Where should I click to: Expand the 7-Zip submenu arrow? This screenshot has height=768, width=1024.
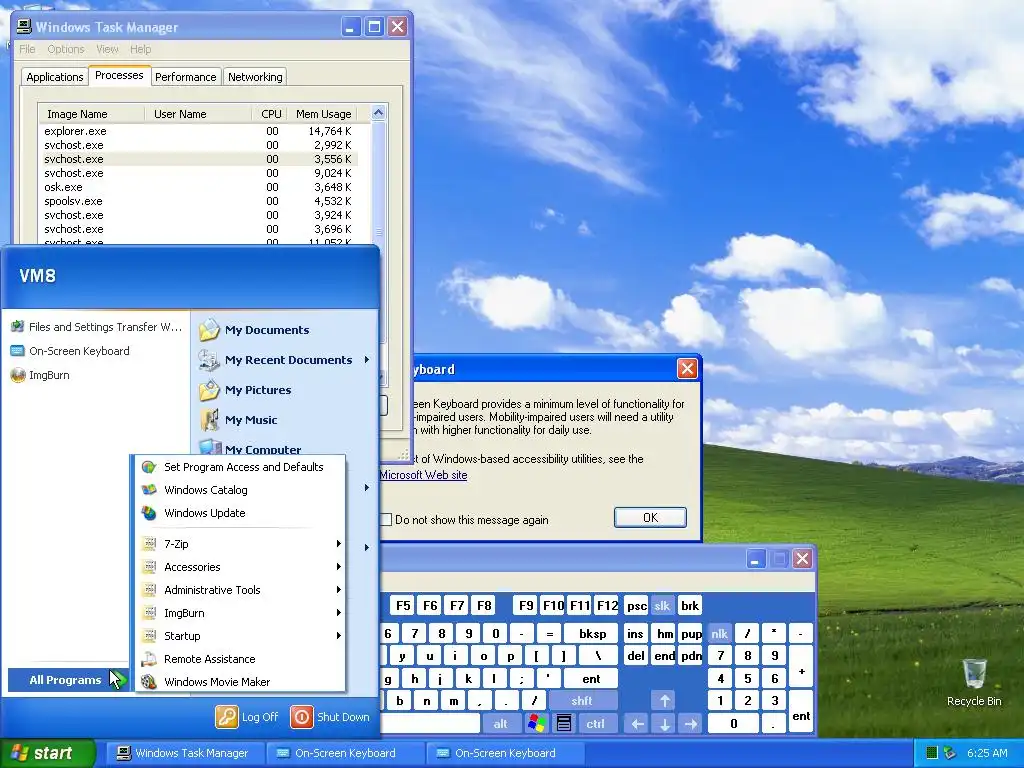pos(338,543)
